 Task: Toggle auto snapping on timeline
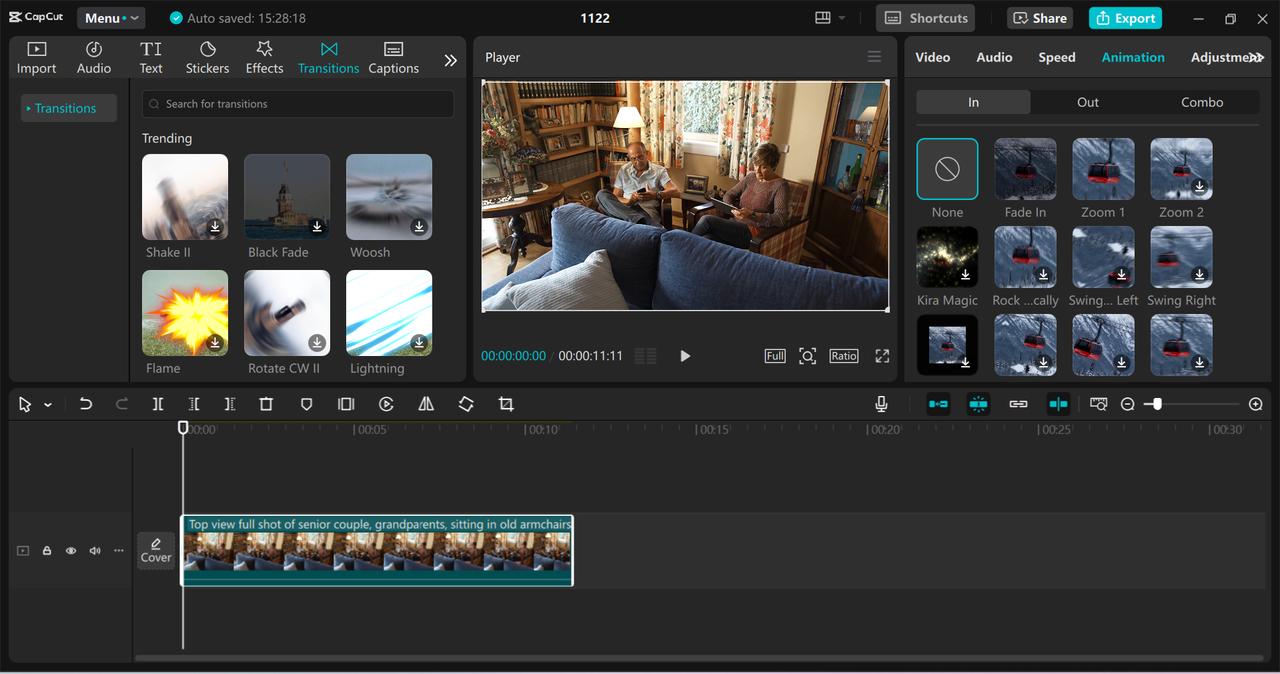978,404
